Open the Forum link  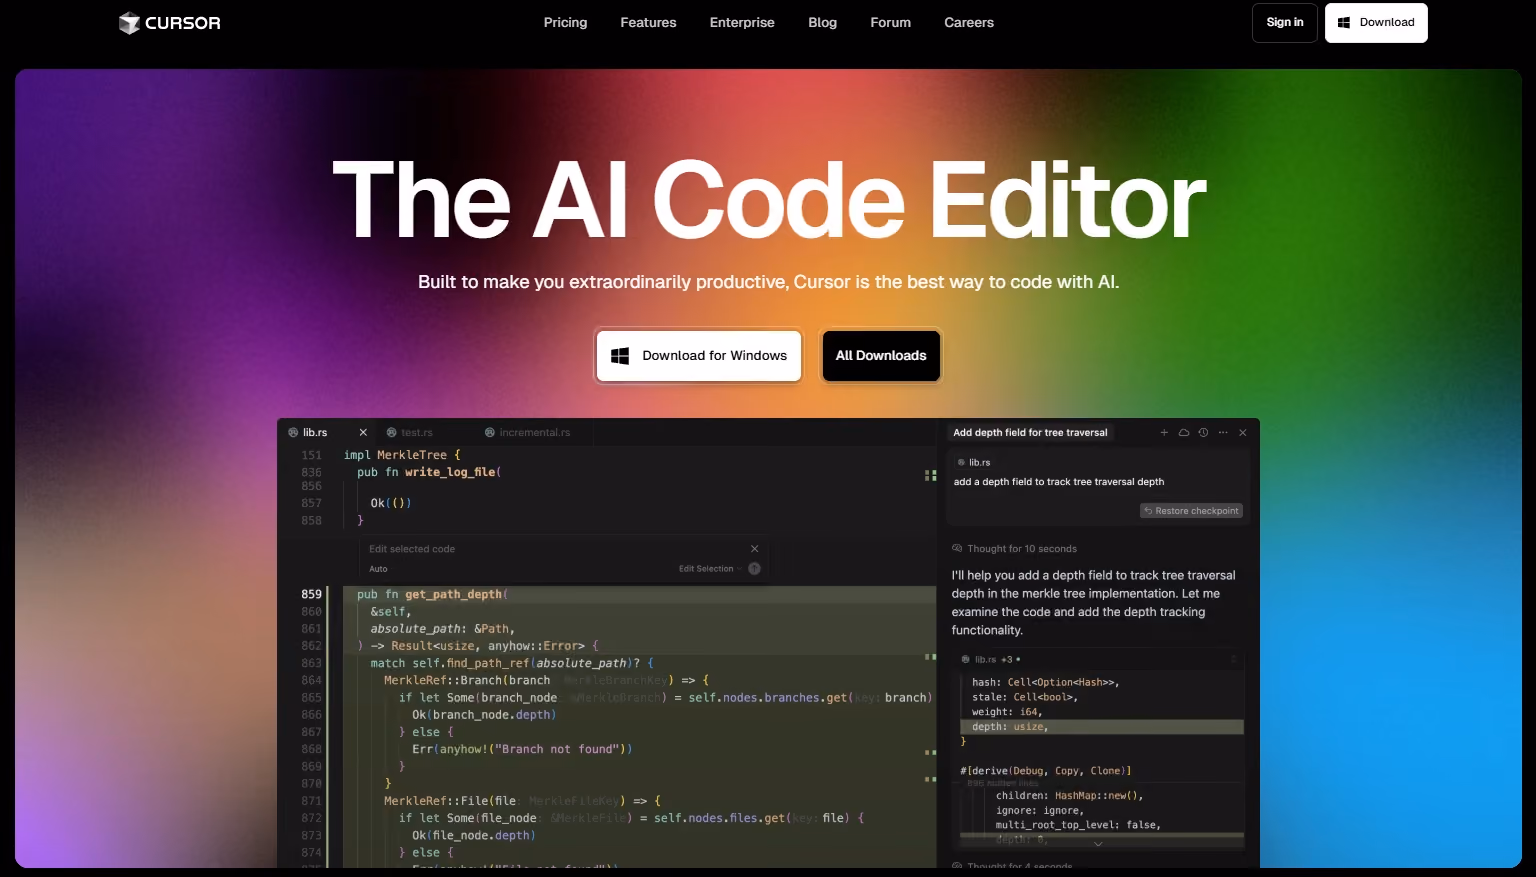(890, 23)
